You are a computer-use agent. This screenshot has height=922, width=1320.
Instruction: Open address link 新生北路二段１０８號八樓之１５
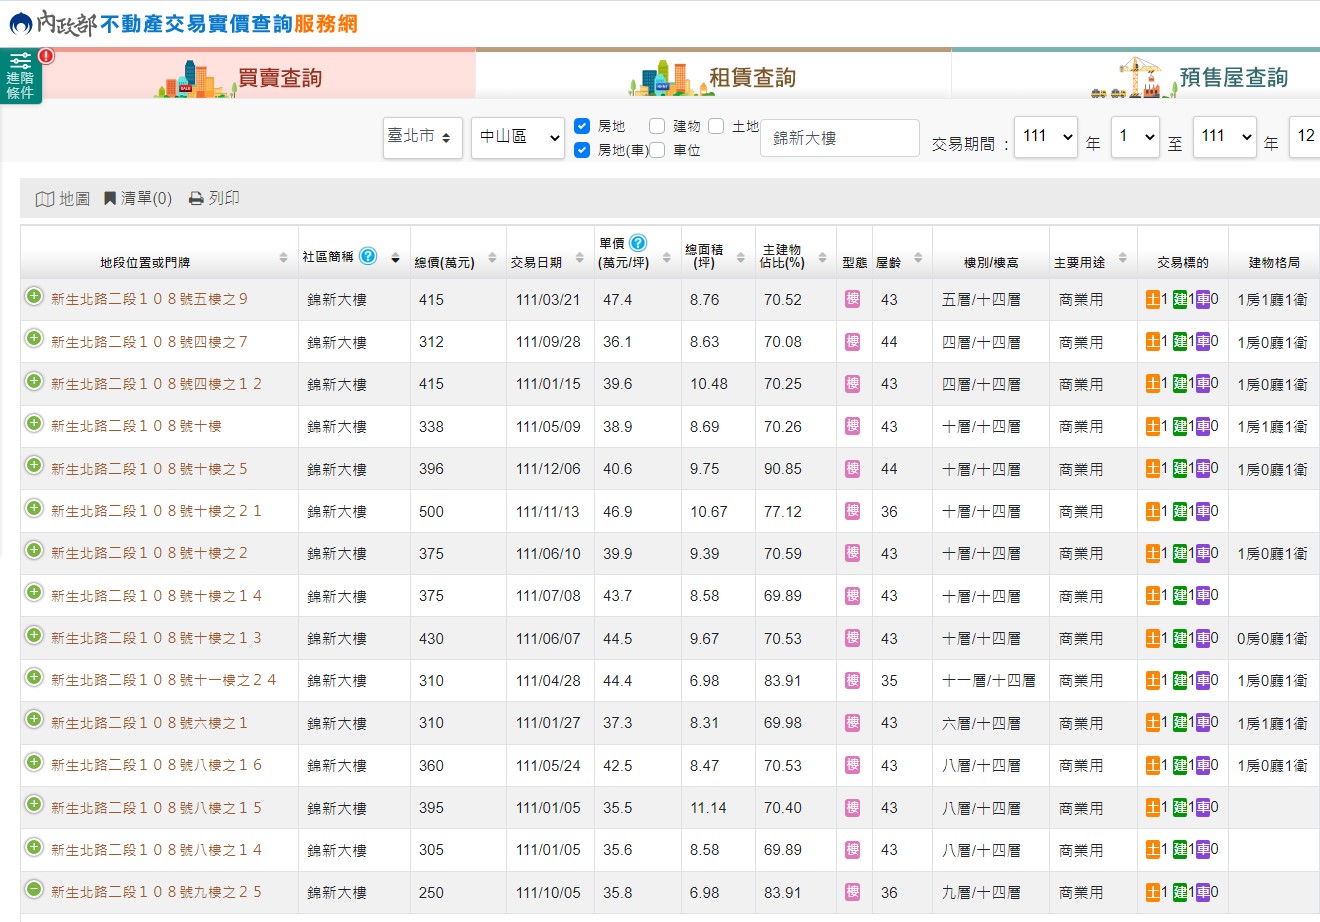(x=156, y=808)
